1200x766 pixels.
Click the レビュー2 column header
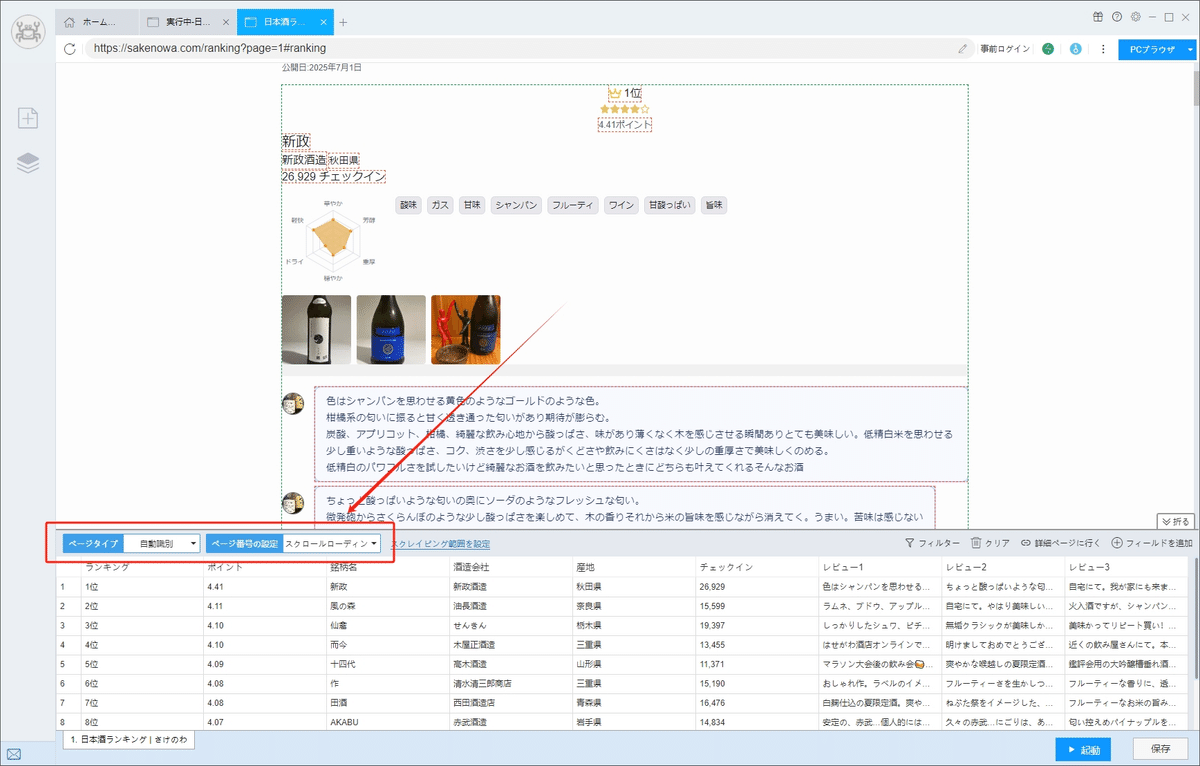point(1003,567)
